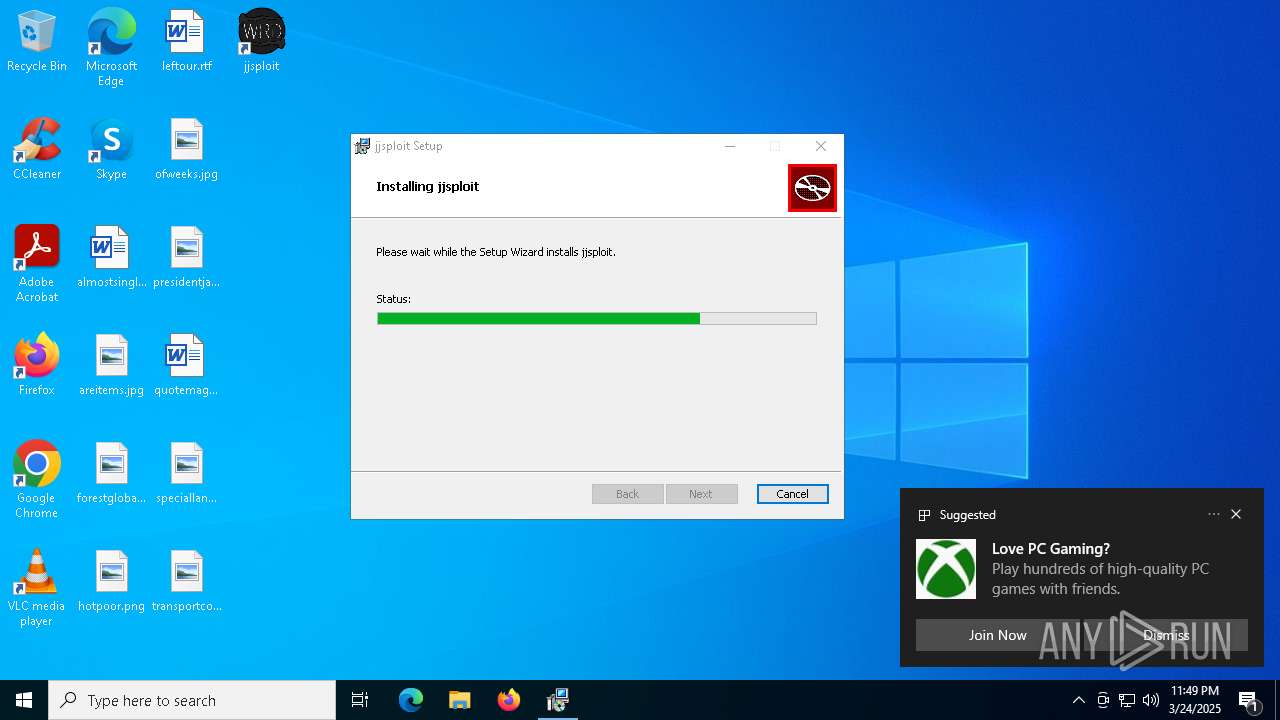
Task: Click the disabled Back button
Action: click(x=628, y=494)
